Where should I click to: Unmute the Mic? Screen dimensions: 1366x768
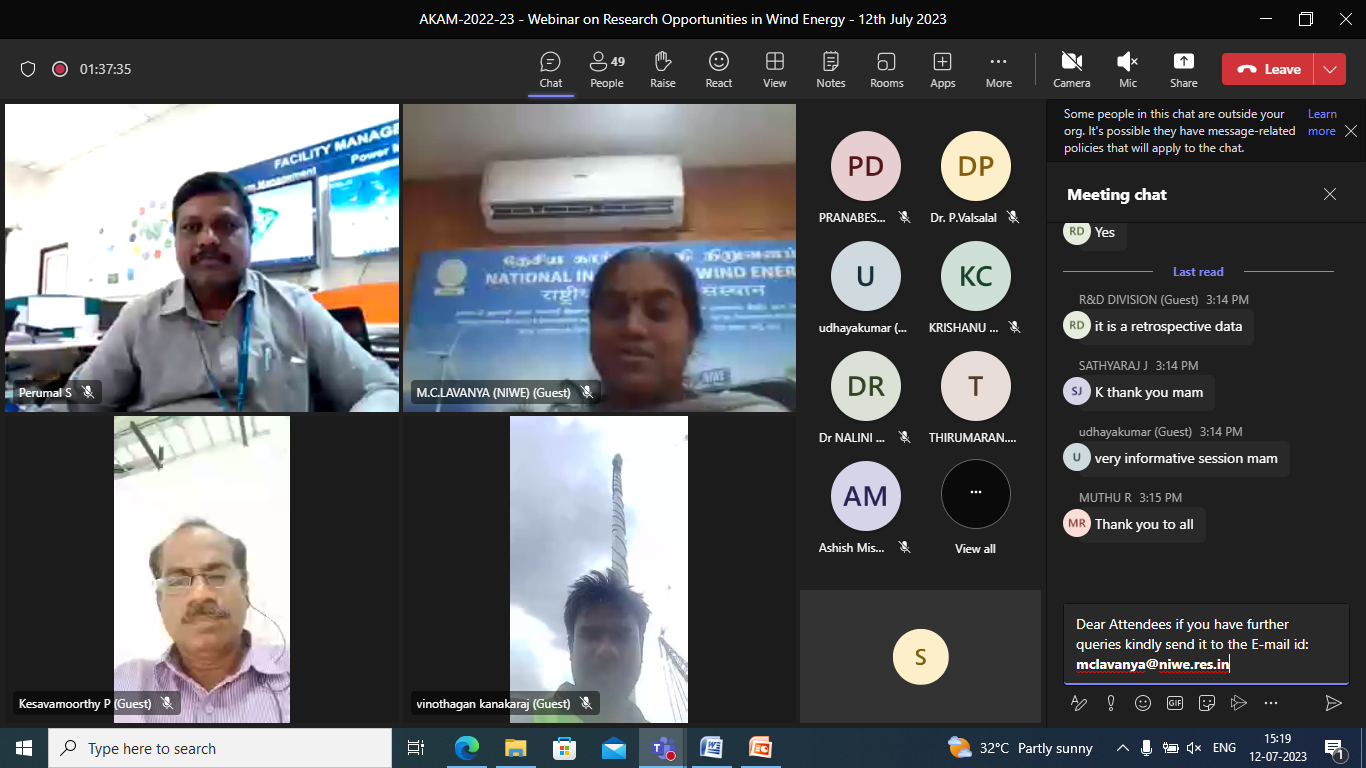[1127, 70]
